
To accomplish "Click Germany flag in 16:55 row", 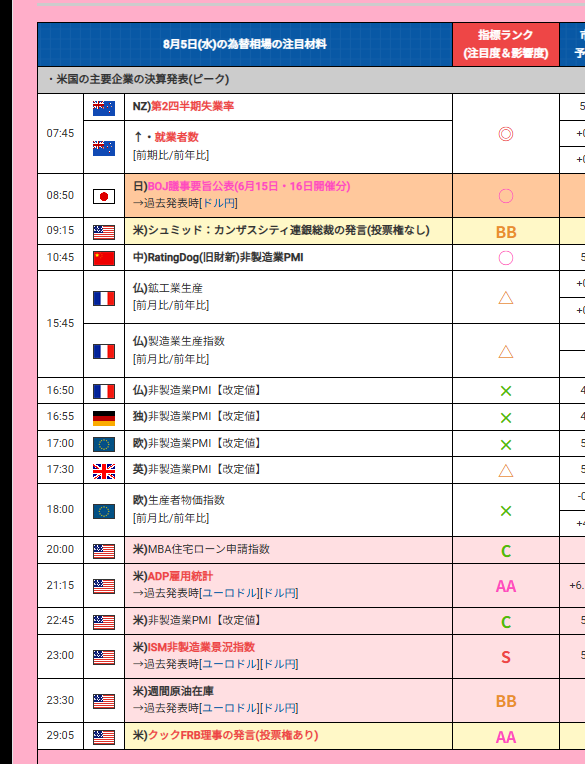I will [104, 418].
